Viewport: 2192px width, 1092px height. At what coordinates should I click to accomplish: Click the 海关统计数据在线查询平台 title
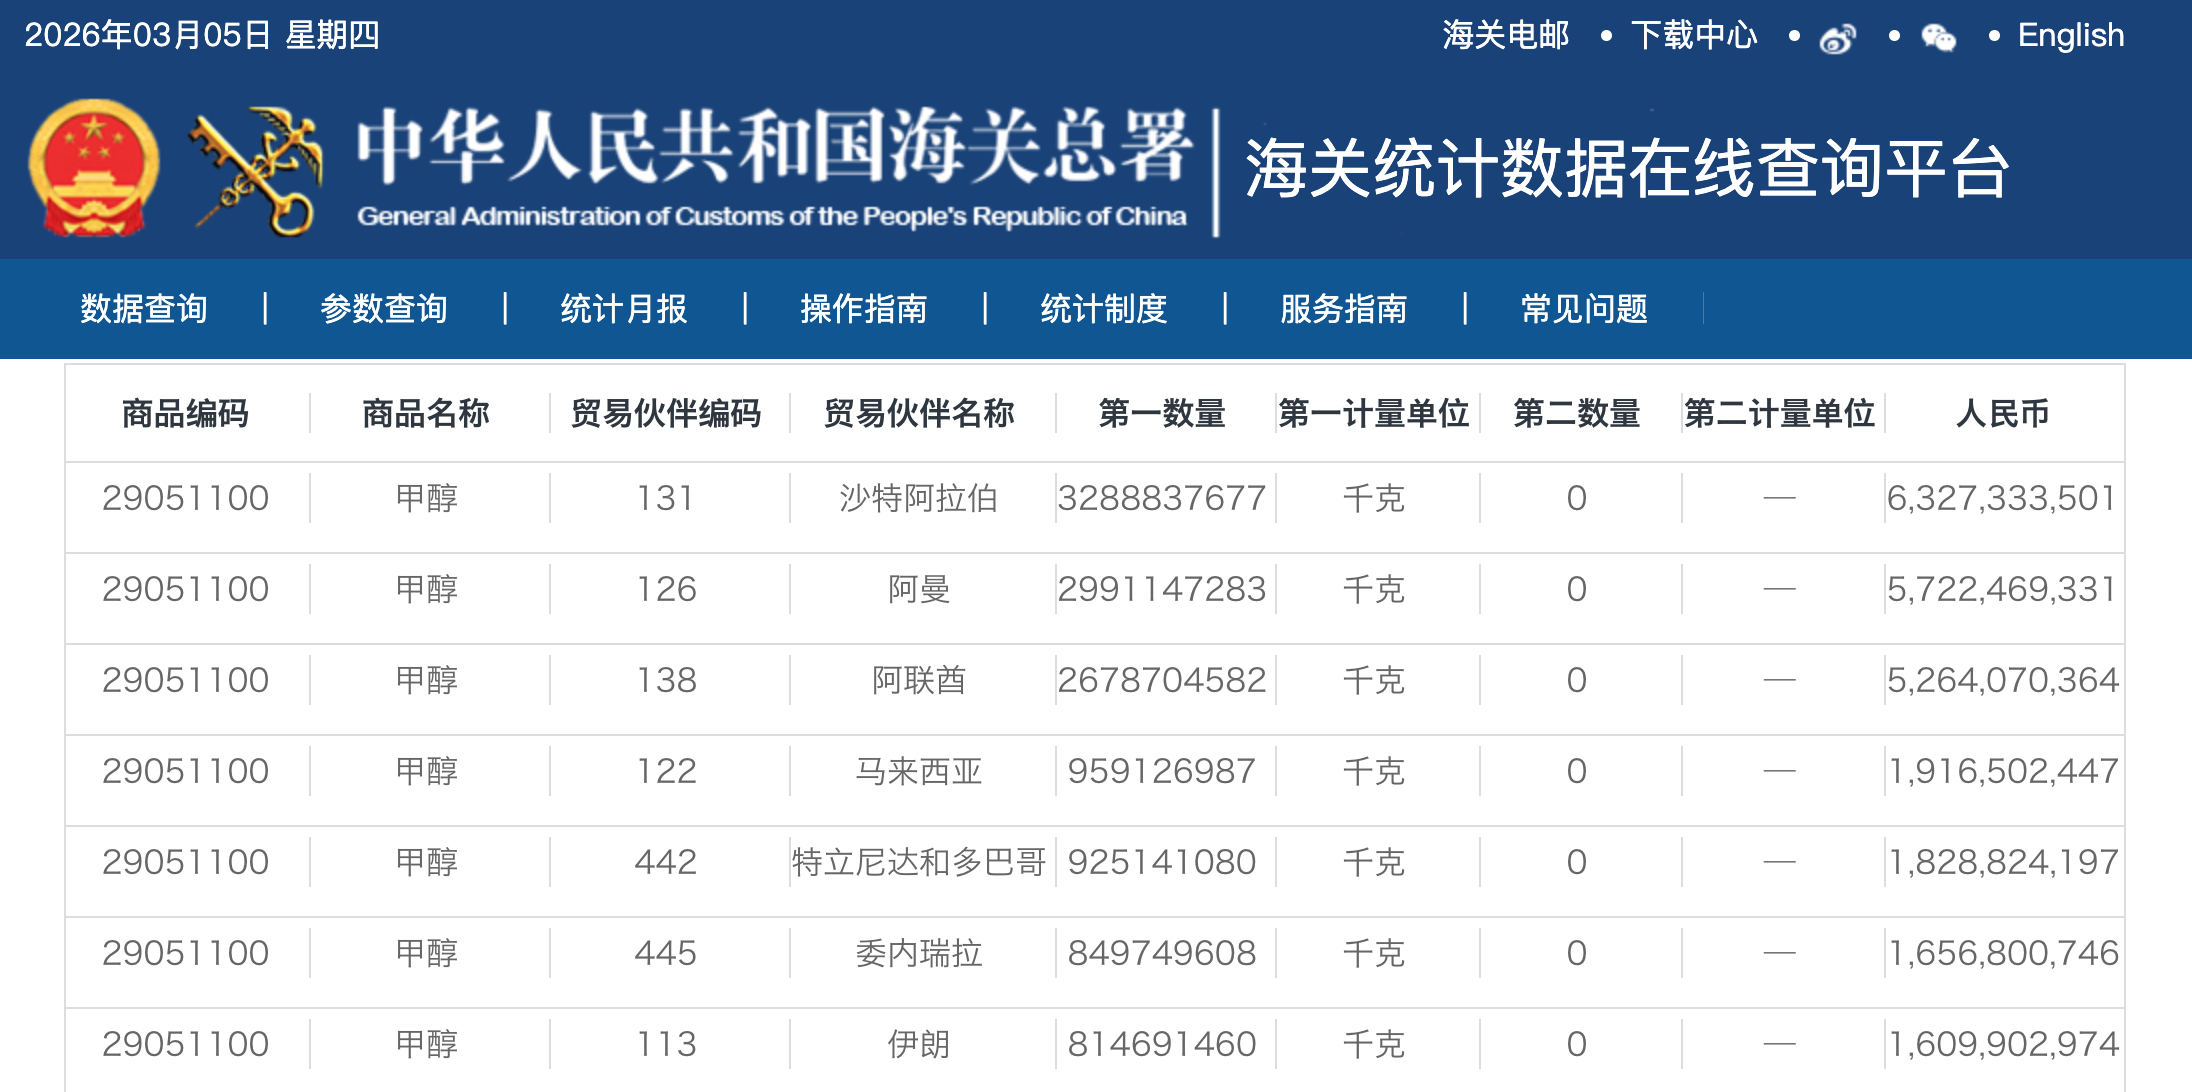(1626, 170)
